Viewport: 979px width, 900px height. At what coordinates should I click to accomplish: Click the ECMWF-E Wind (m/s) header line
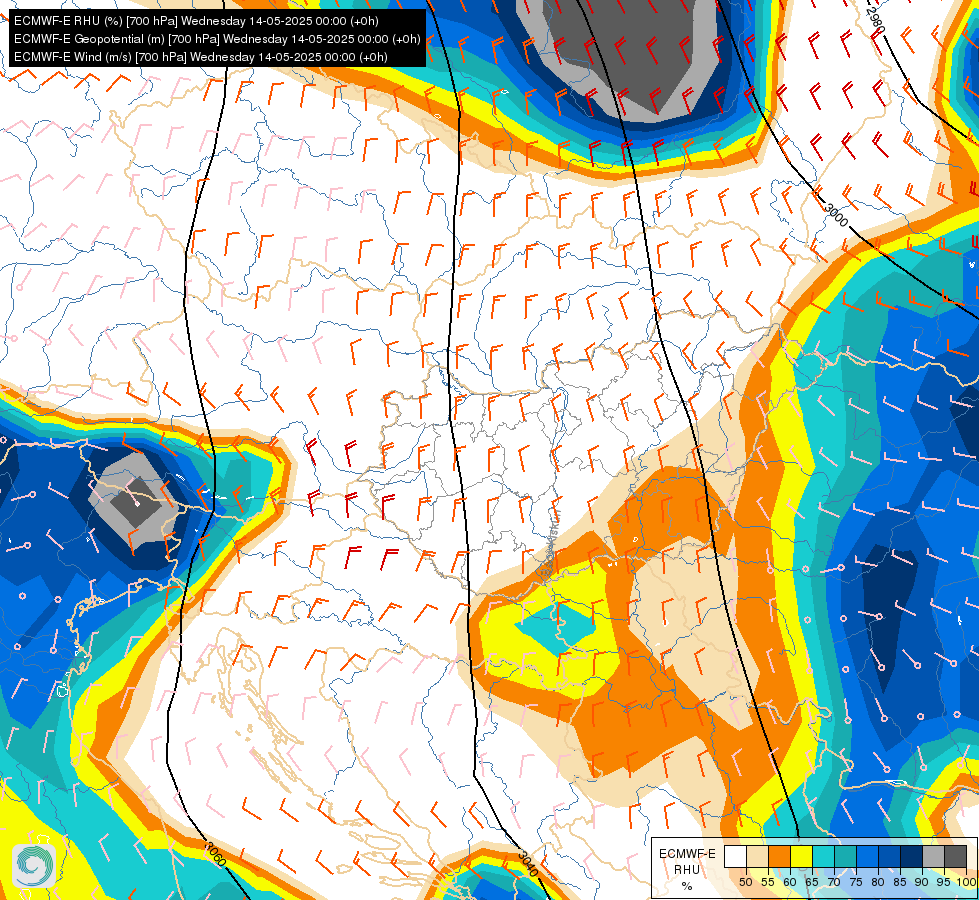[200, 57]
